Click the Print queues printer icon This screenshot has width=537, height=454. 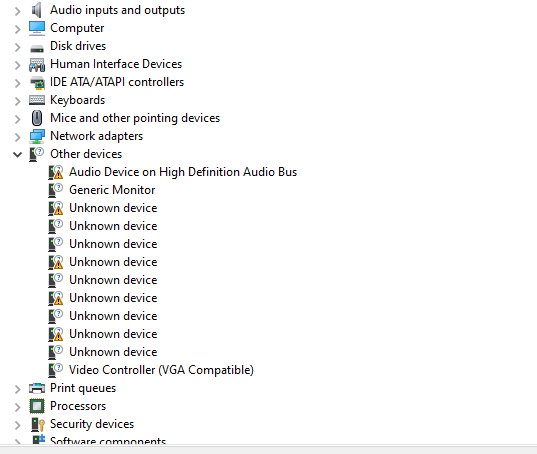click(37, 388)
